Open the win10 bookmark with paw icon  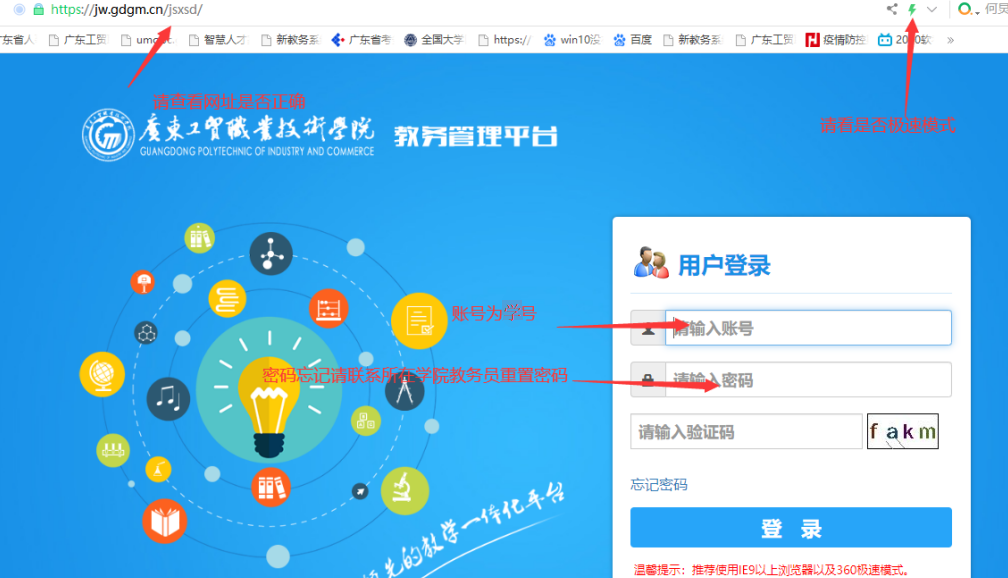tap(572, 40)
